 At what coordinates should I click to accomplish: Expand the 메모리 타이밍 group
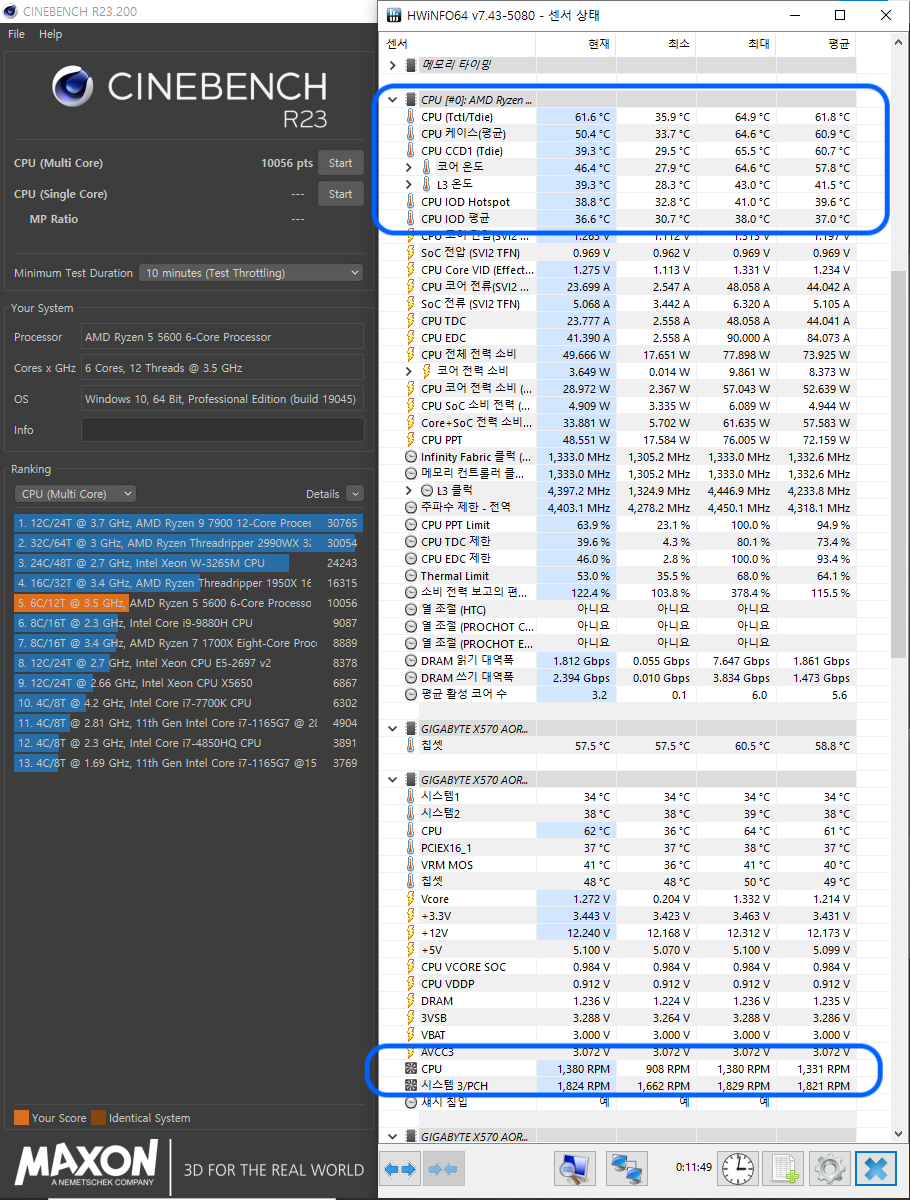(393, 65)
